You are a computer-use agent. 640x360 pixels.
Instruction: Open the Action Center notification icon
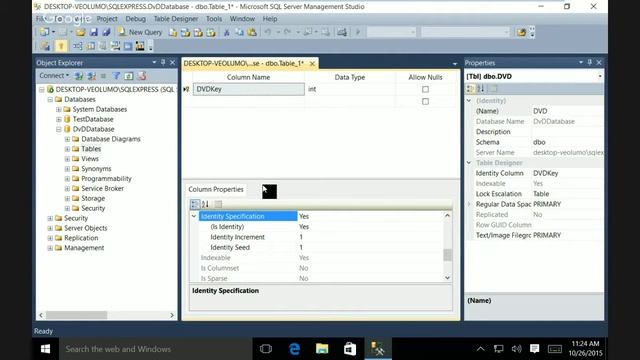tap(534, 349)
